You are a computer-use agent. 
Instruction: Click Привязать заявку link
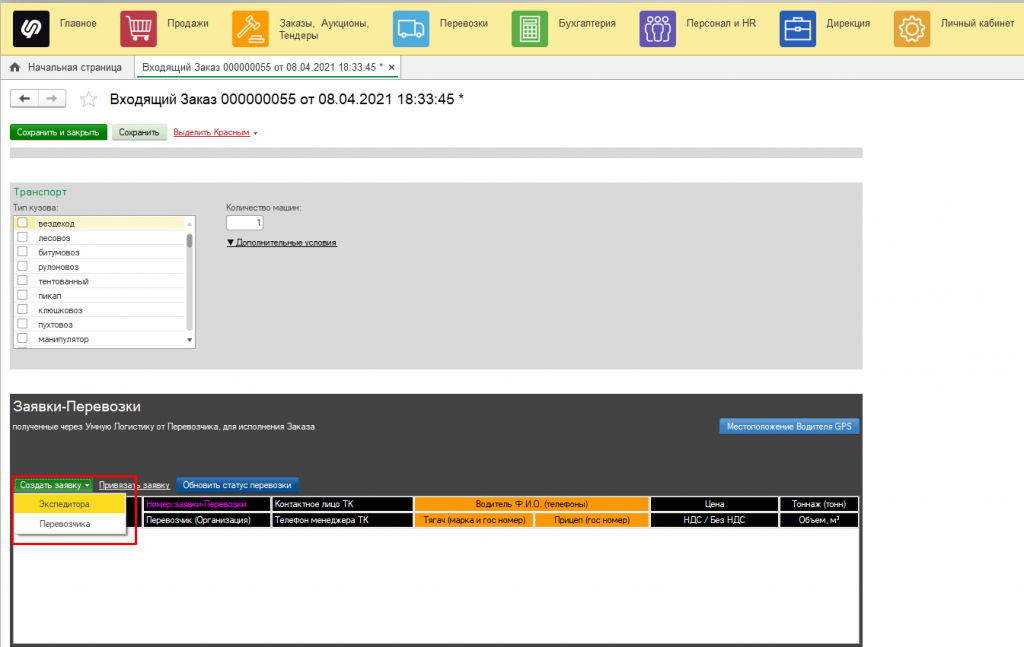click(x=134, y=485)
